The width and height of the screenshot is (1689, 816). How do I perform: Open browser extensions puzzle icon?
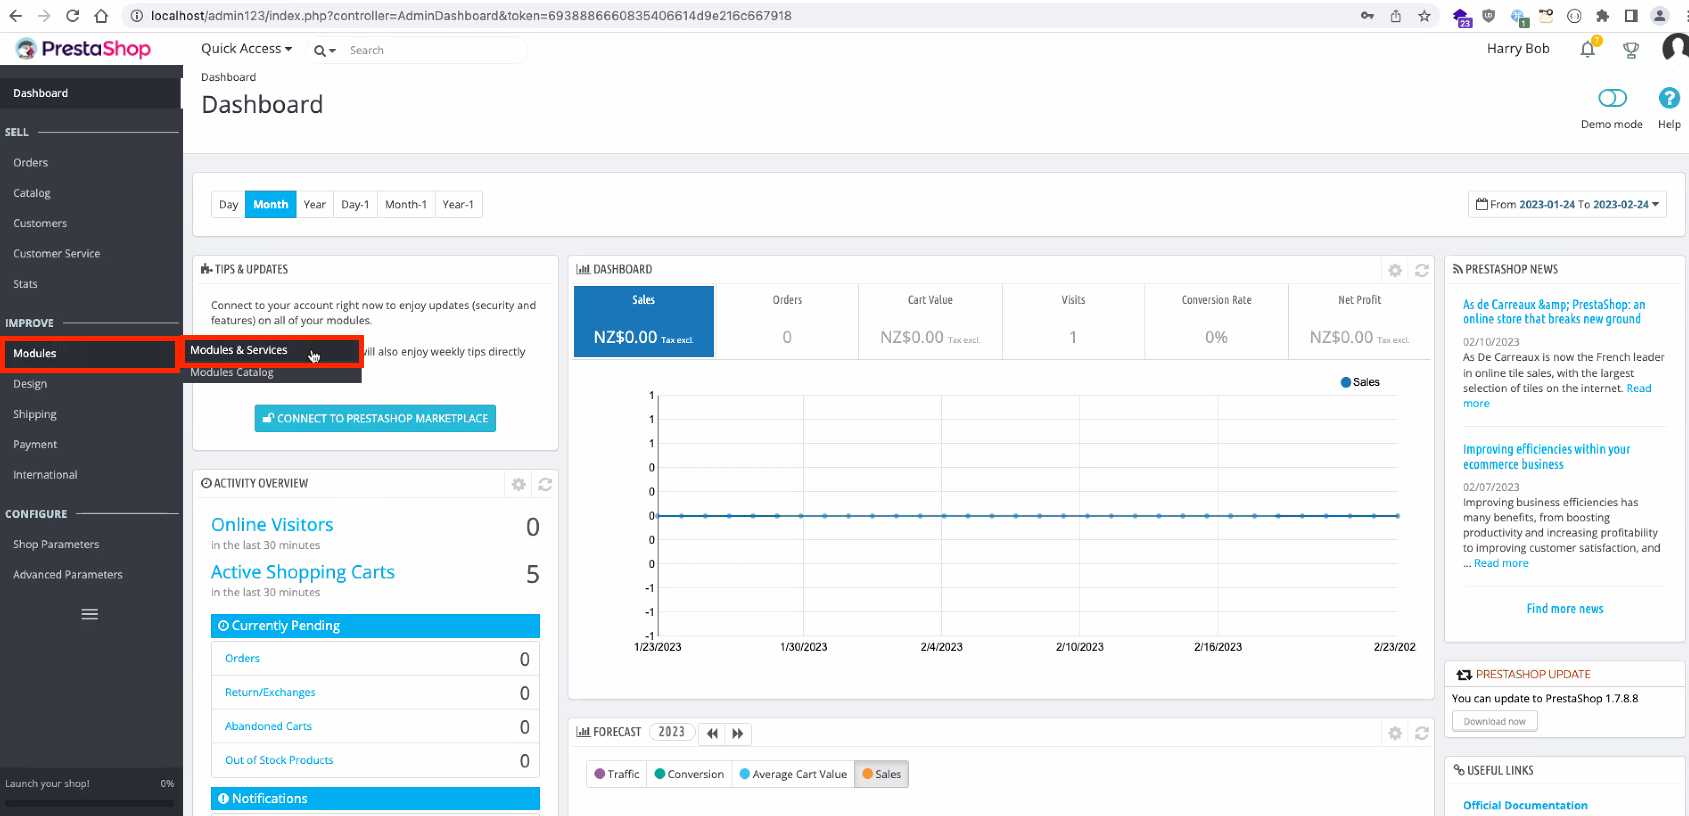(1602, 16)
